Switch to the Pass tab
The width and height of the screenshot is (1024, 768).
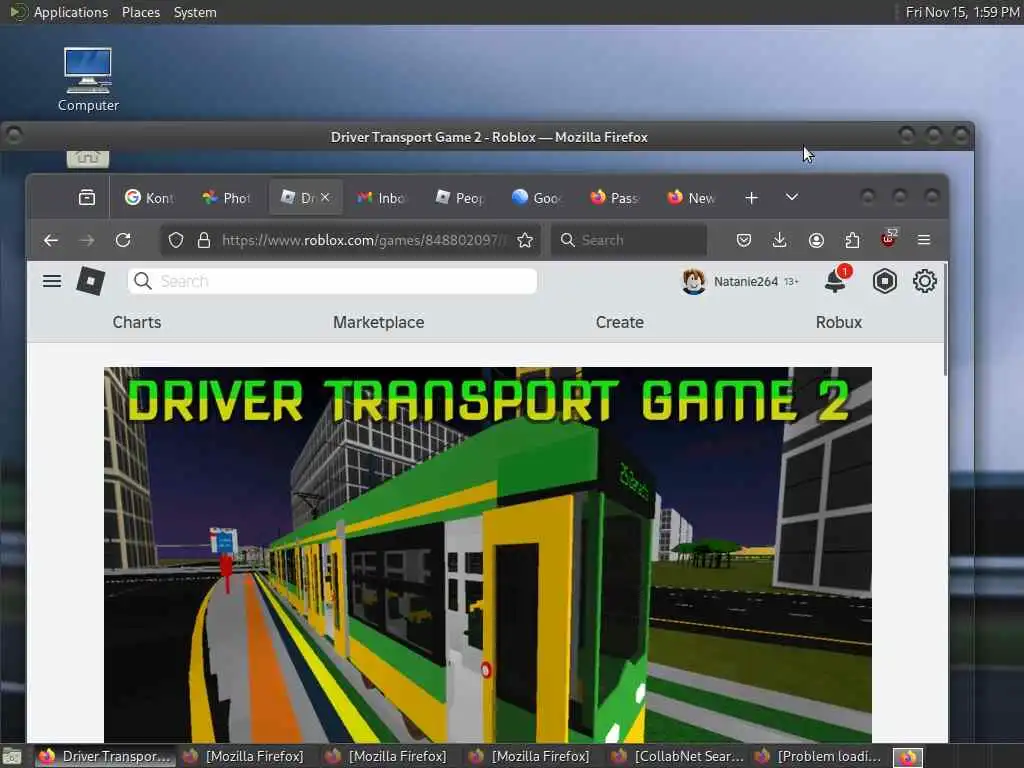(615, 198)
